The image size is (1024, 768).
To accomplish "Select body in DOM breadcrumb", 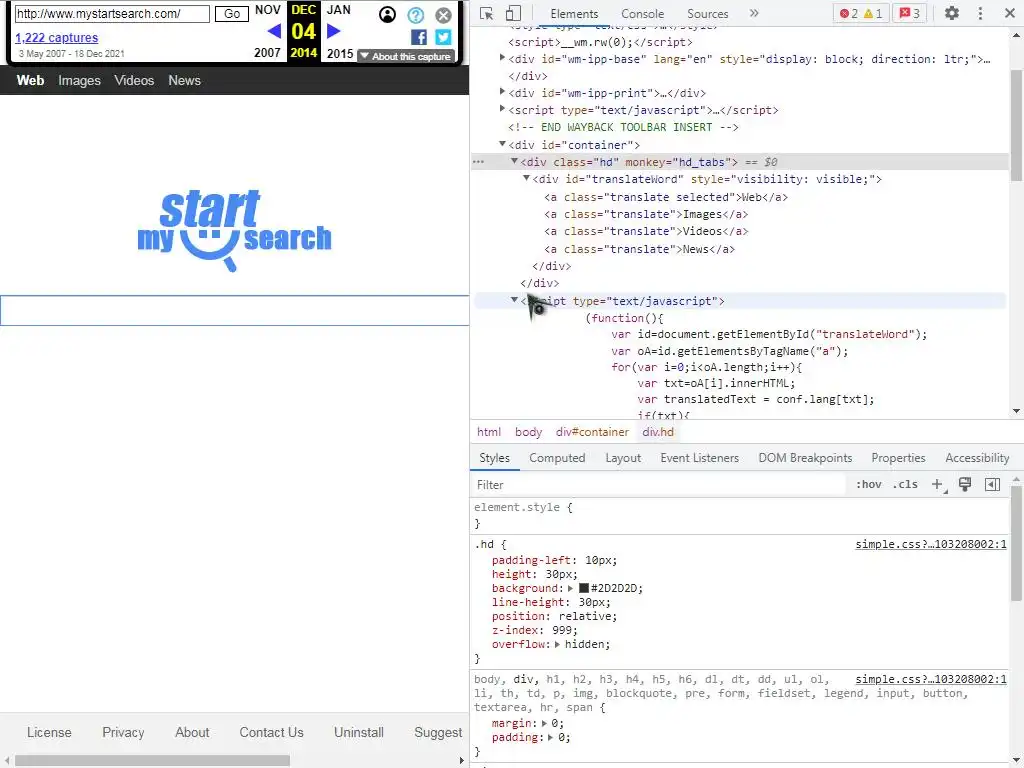I will [528, 432].
